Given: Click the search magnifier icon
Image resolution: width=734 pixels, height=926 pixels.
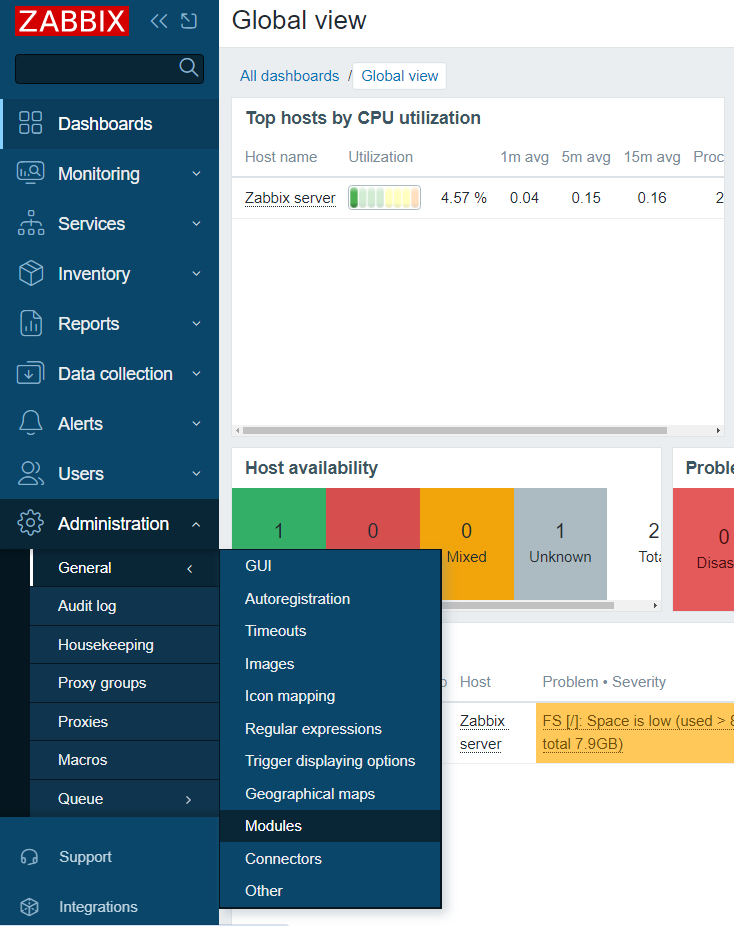Looking at the screenshot, I should [x=188, y=67].
